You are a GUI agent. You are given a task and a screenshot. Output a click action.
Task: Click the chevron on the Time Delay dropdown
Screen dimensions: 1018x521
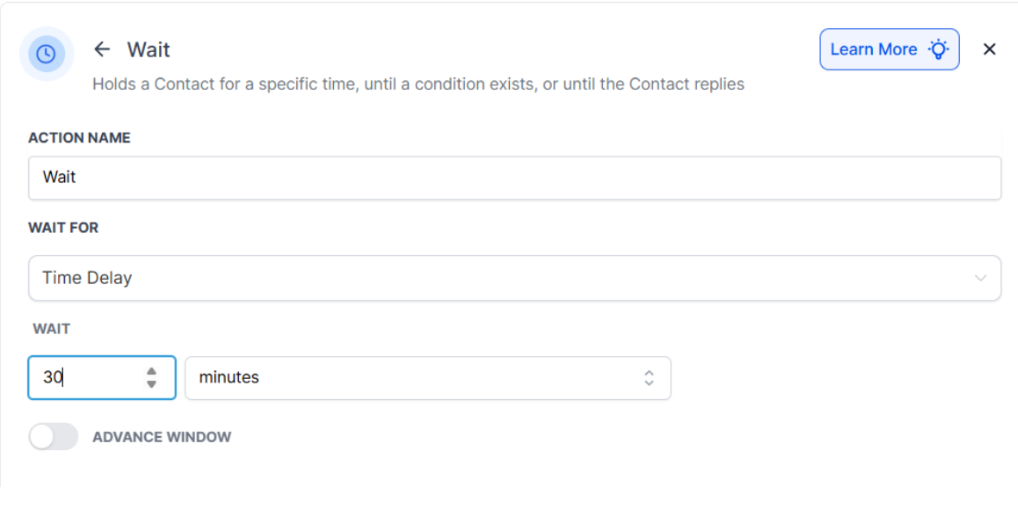980,278
